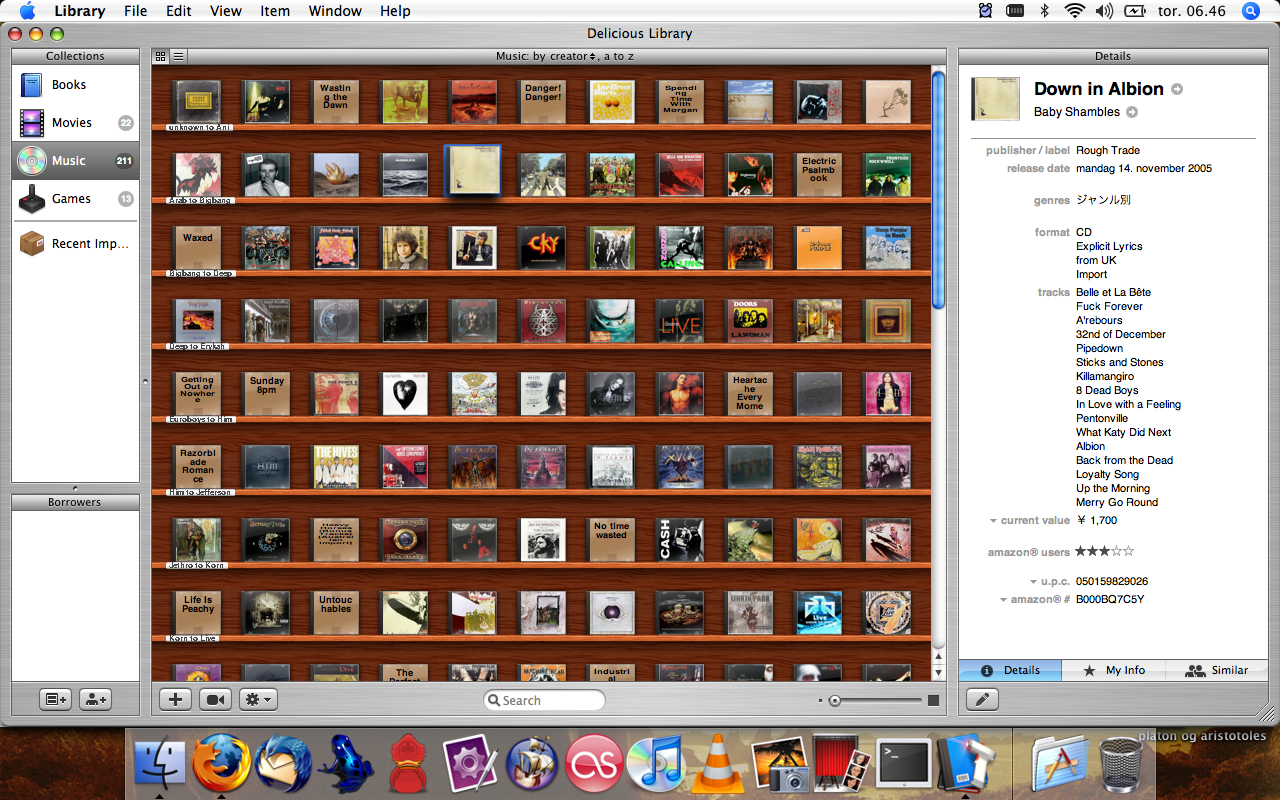Click the shelf vertical scrollbar thumb

tap(938, 190)
